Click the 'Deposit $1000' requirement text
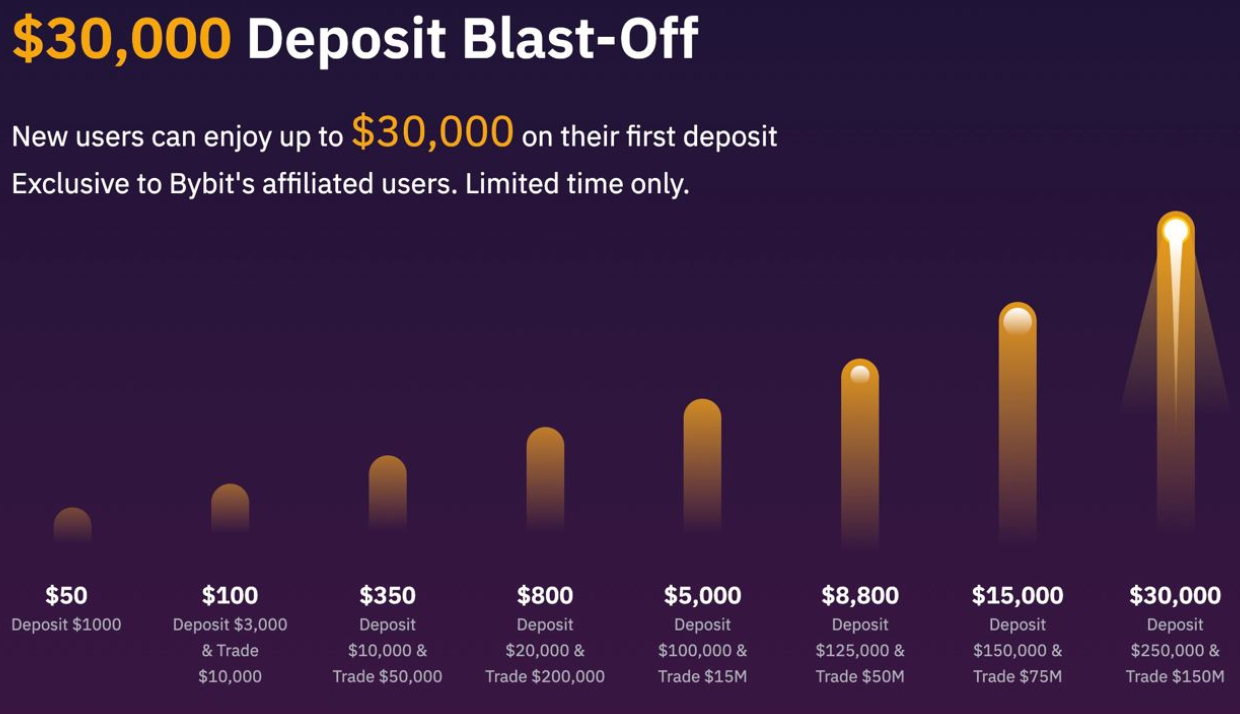The image size is (1240, 714). [66, 625]
